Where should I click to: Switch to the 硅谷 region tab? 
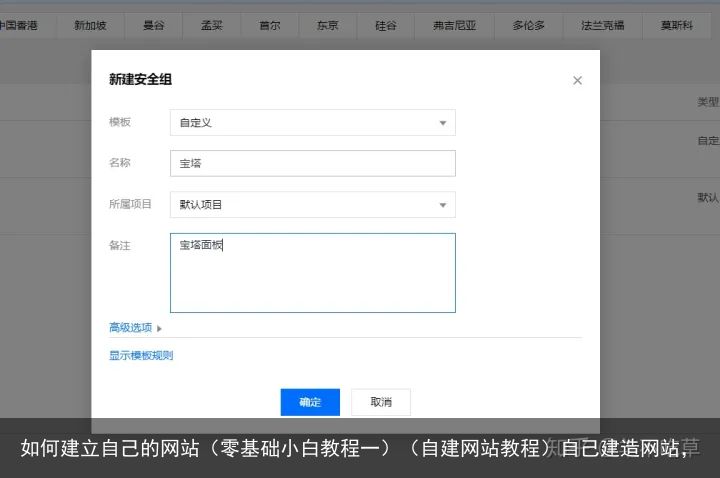click(385, 26)
